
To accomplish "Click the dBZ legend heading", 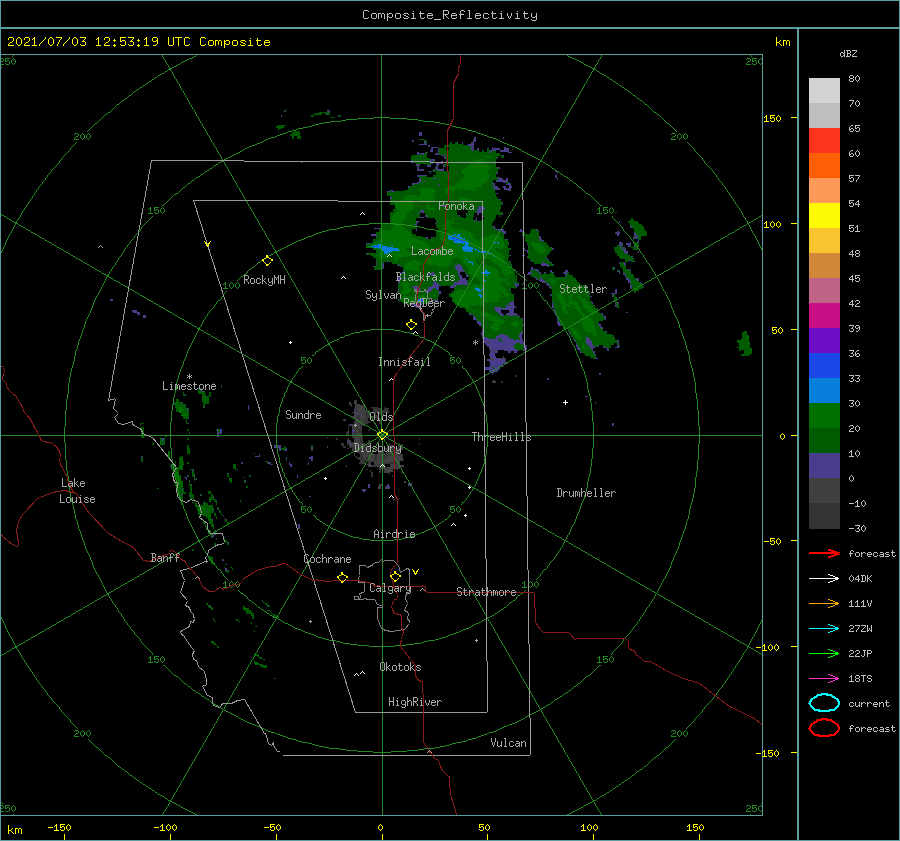I will [848, 53].
